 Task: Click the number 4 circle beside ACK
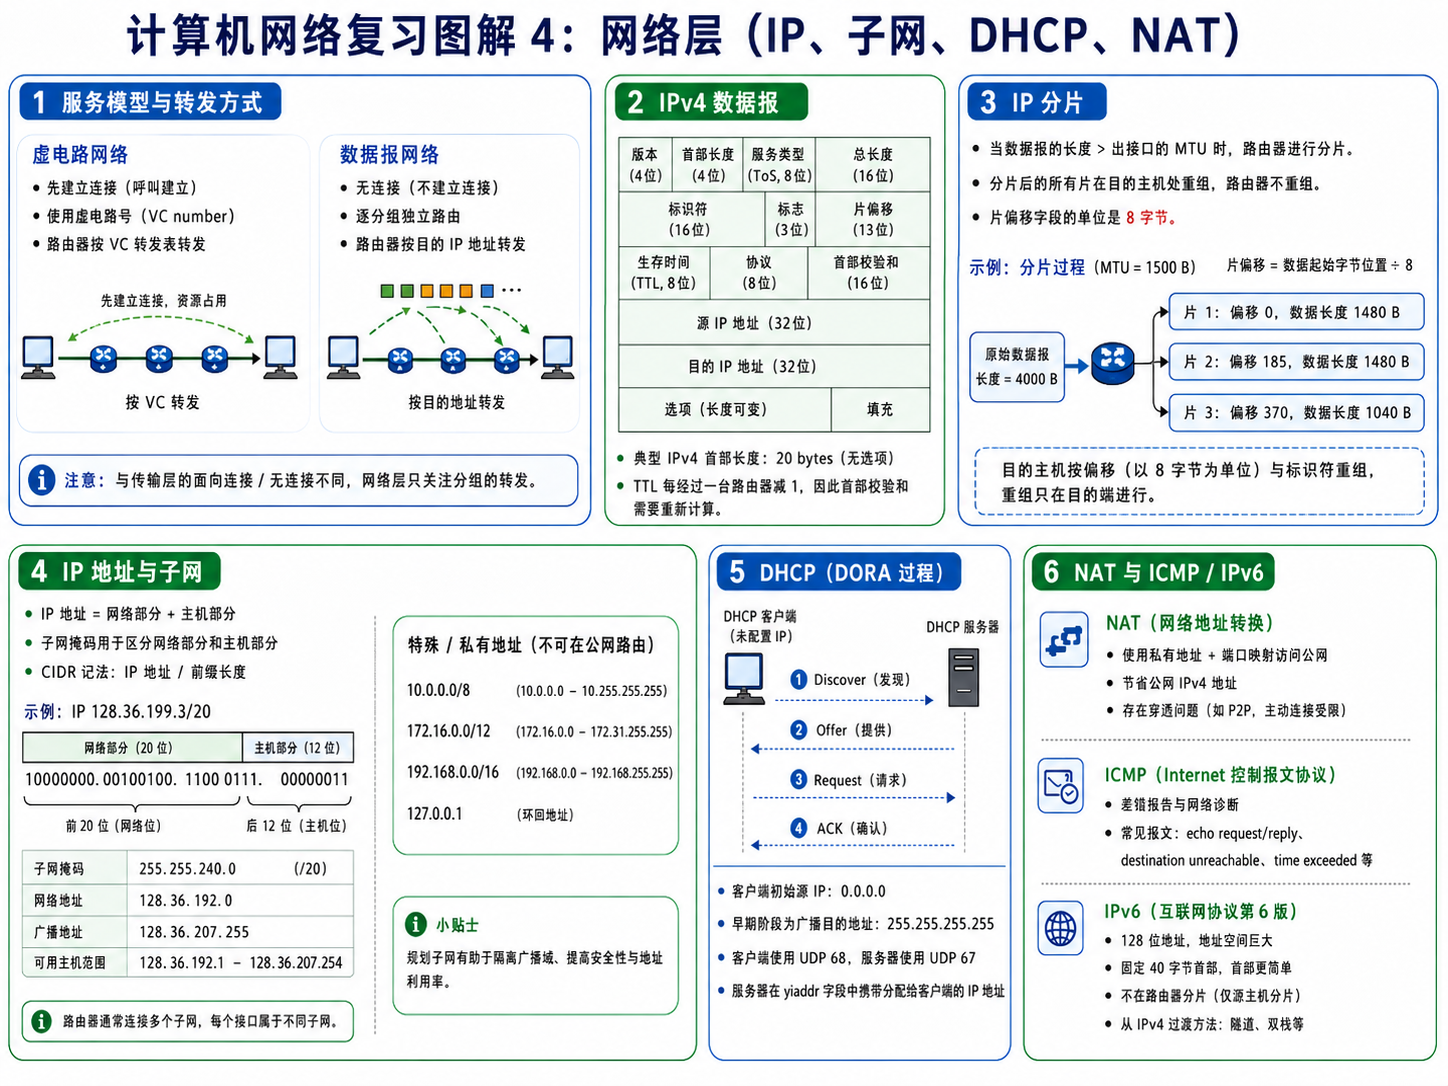(x=798, y=828)
